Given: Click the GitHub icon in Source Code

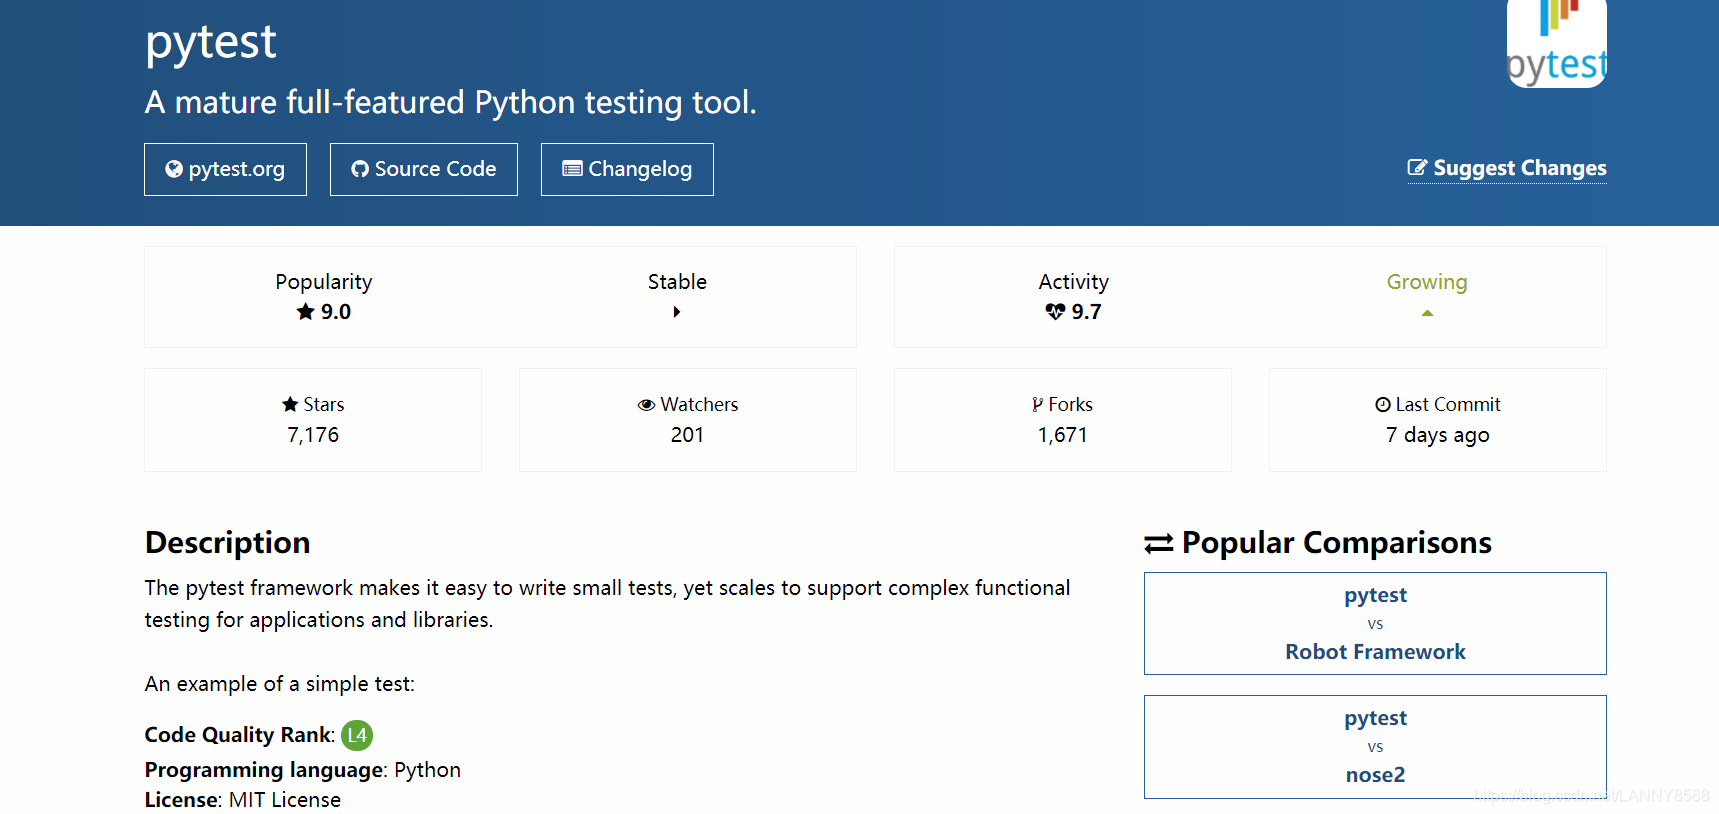Looking at the screenshot, I should (360, 169).
